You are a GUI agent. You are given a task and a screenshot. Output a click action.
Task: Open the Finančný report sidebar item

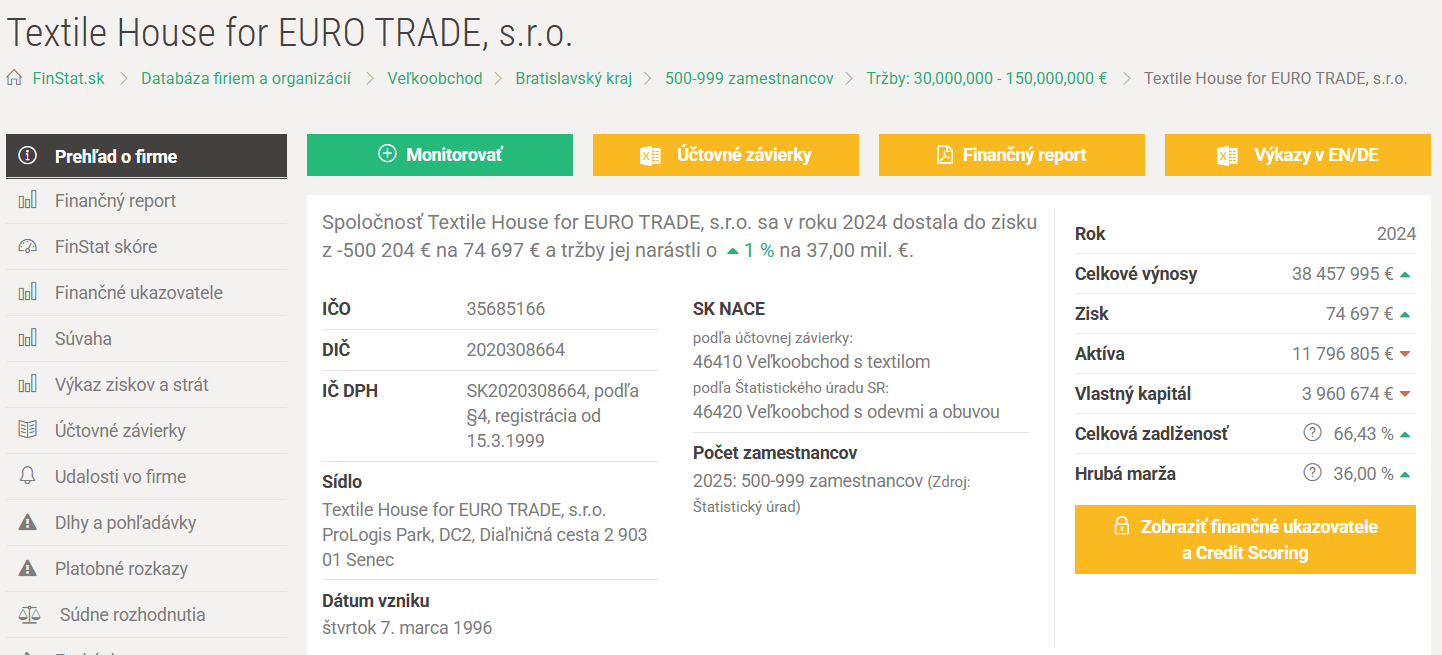pyautogui.click(x=146, y=201)
